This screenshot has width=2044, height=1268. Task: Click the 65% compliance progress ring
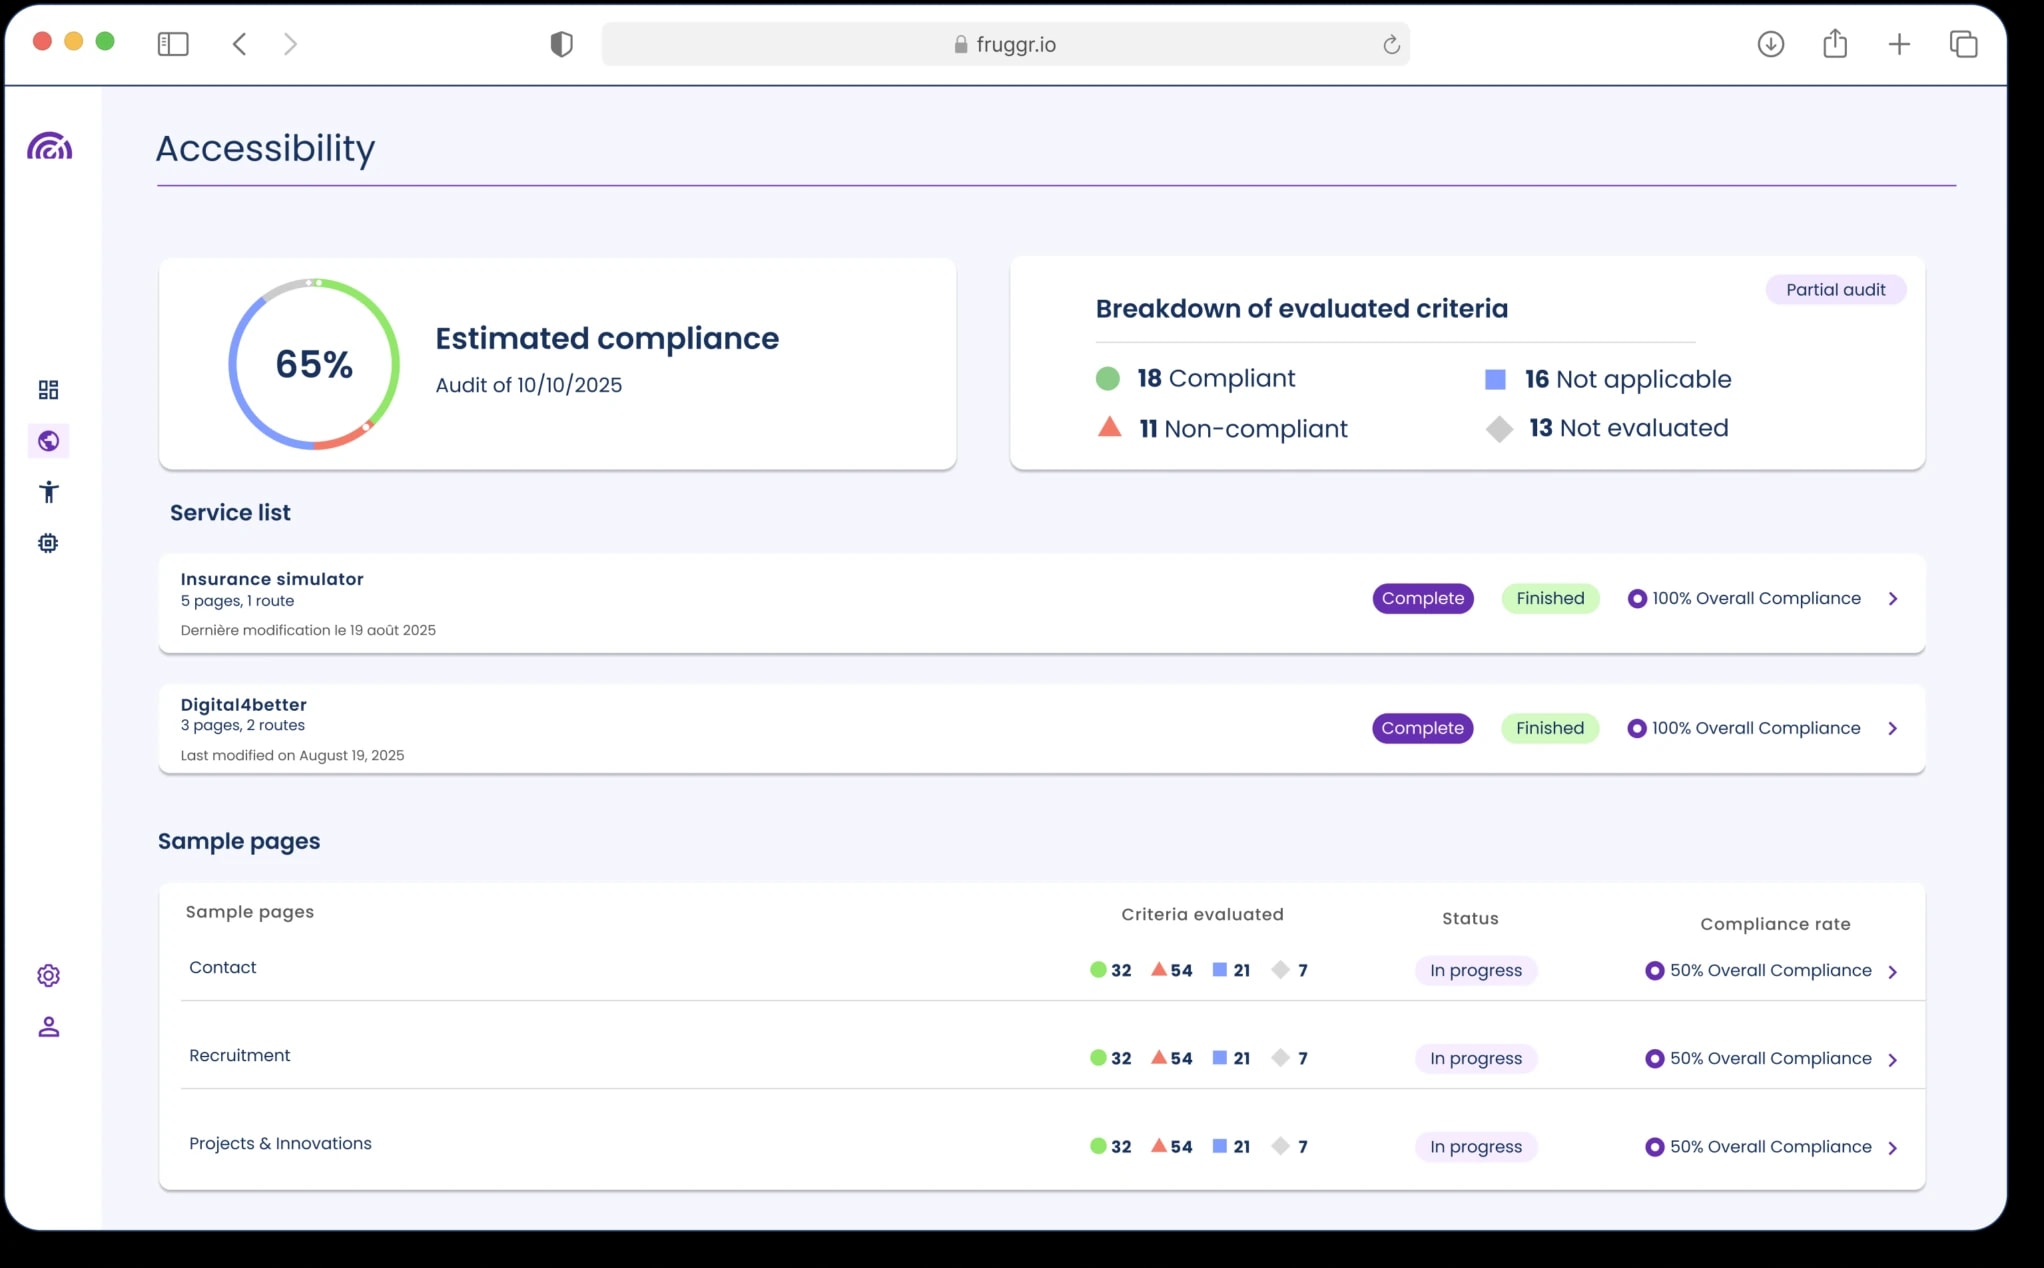[x=314, y=364]
